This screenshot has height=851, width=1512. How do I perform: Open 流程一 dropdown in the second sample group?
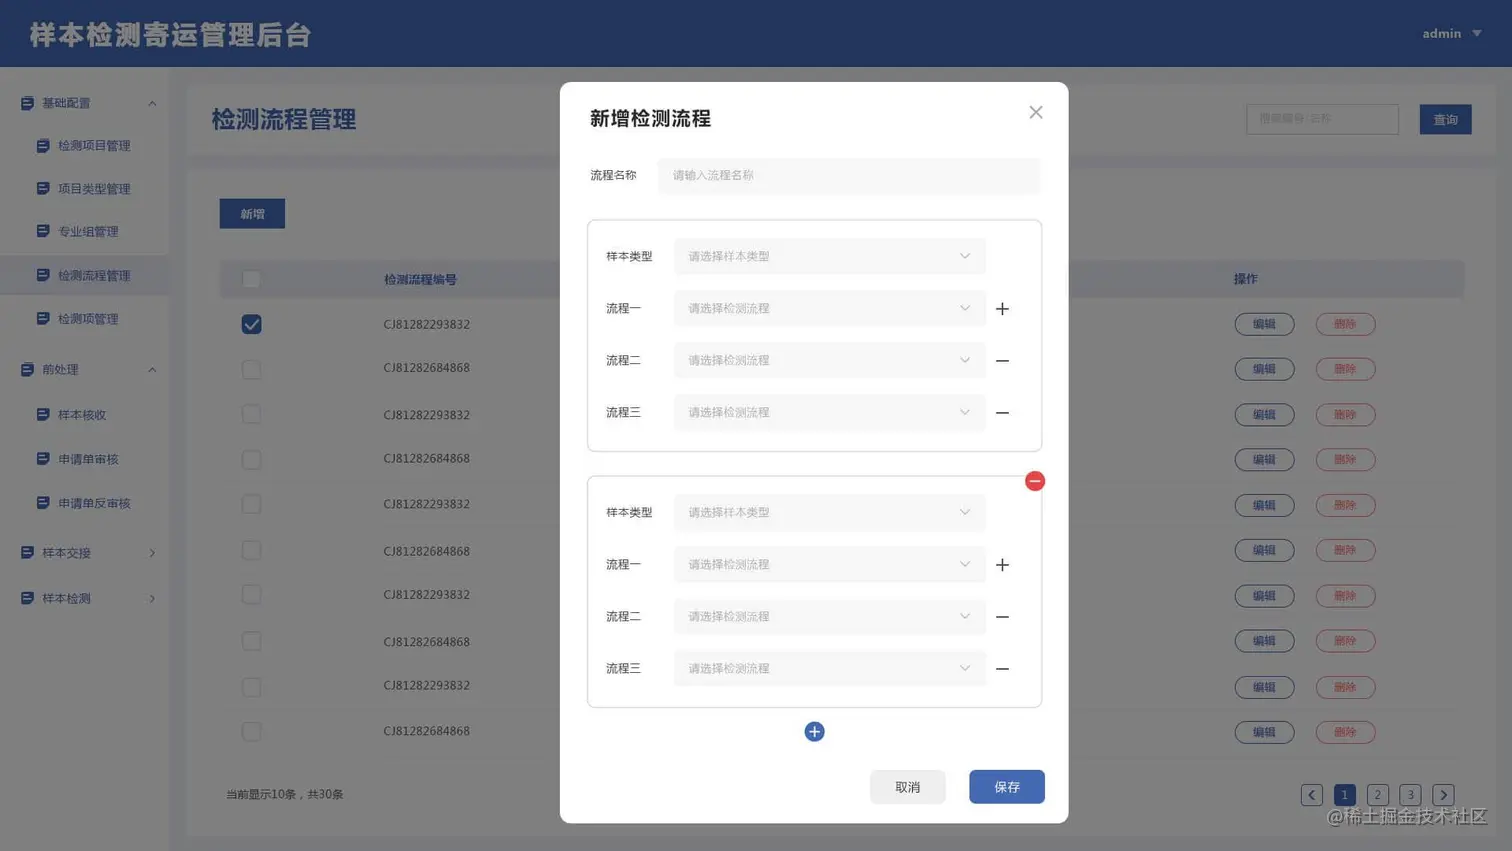829,564
